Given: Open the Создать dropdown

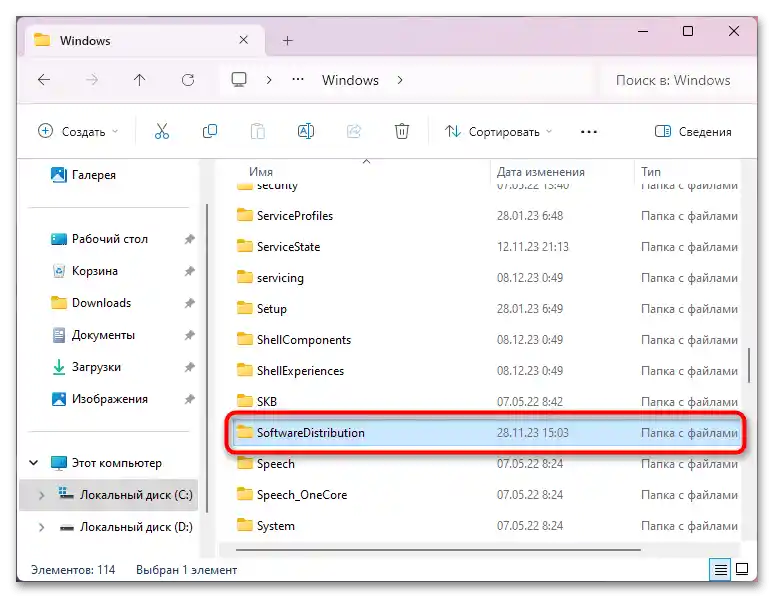Looking at the screenshot, I should tap(78, 131).
